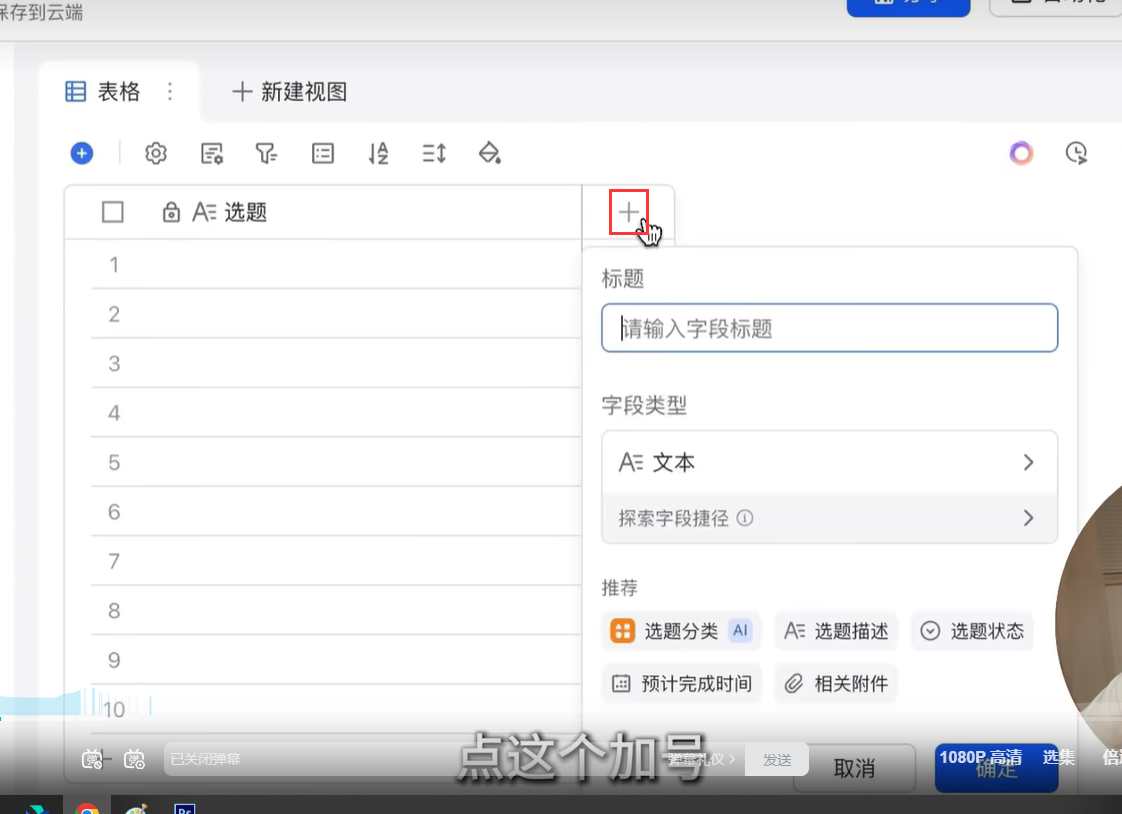This screenshot has height=814, width=1122.
Task: Focus the 请输入字段标题 title input
Action: 829,328
